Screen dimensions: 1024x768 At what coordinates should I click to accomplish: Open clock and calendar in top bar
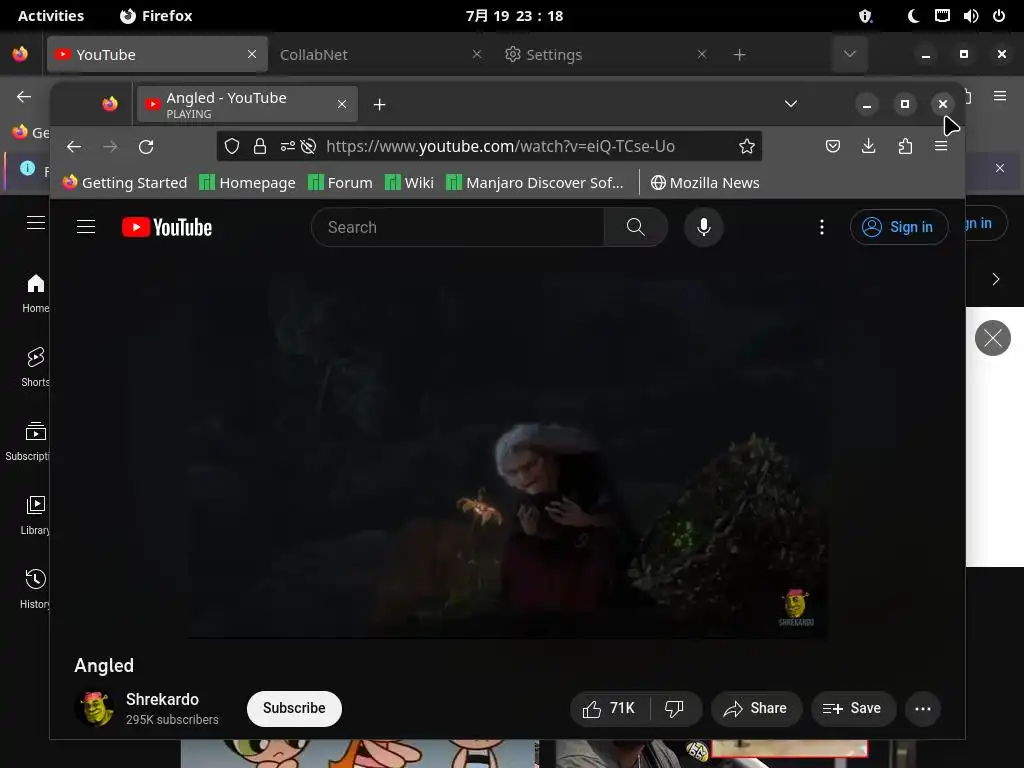[515, 16]
